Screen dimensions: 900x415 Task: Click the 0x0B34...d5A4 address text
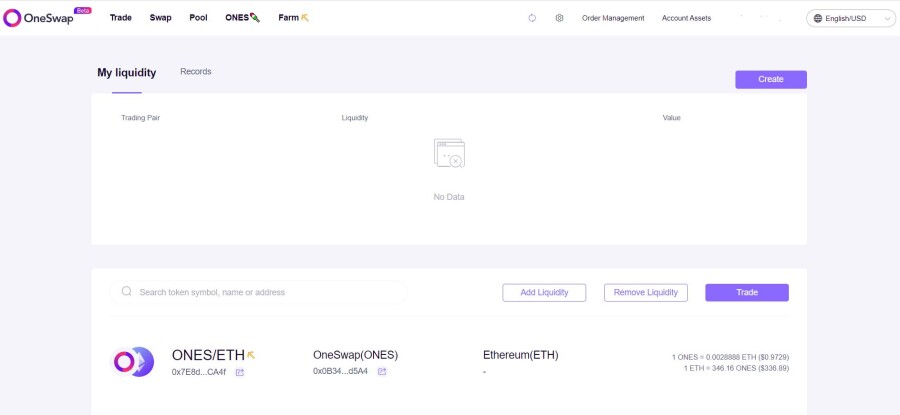[341, 371]
